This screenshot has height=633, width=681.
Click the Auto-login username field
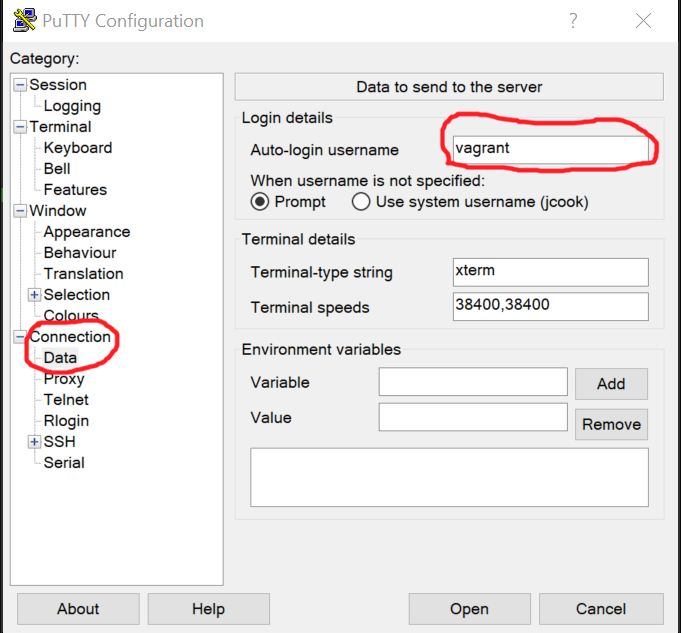pos(551,150)
